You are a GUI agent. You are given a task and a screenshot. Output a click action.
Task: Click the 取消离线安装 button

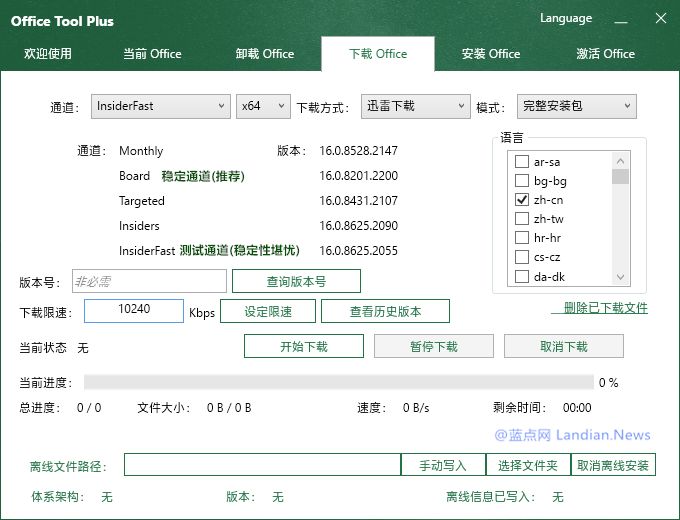[613, 464]
